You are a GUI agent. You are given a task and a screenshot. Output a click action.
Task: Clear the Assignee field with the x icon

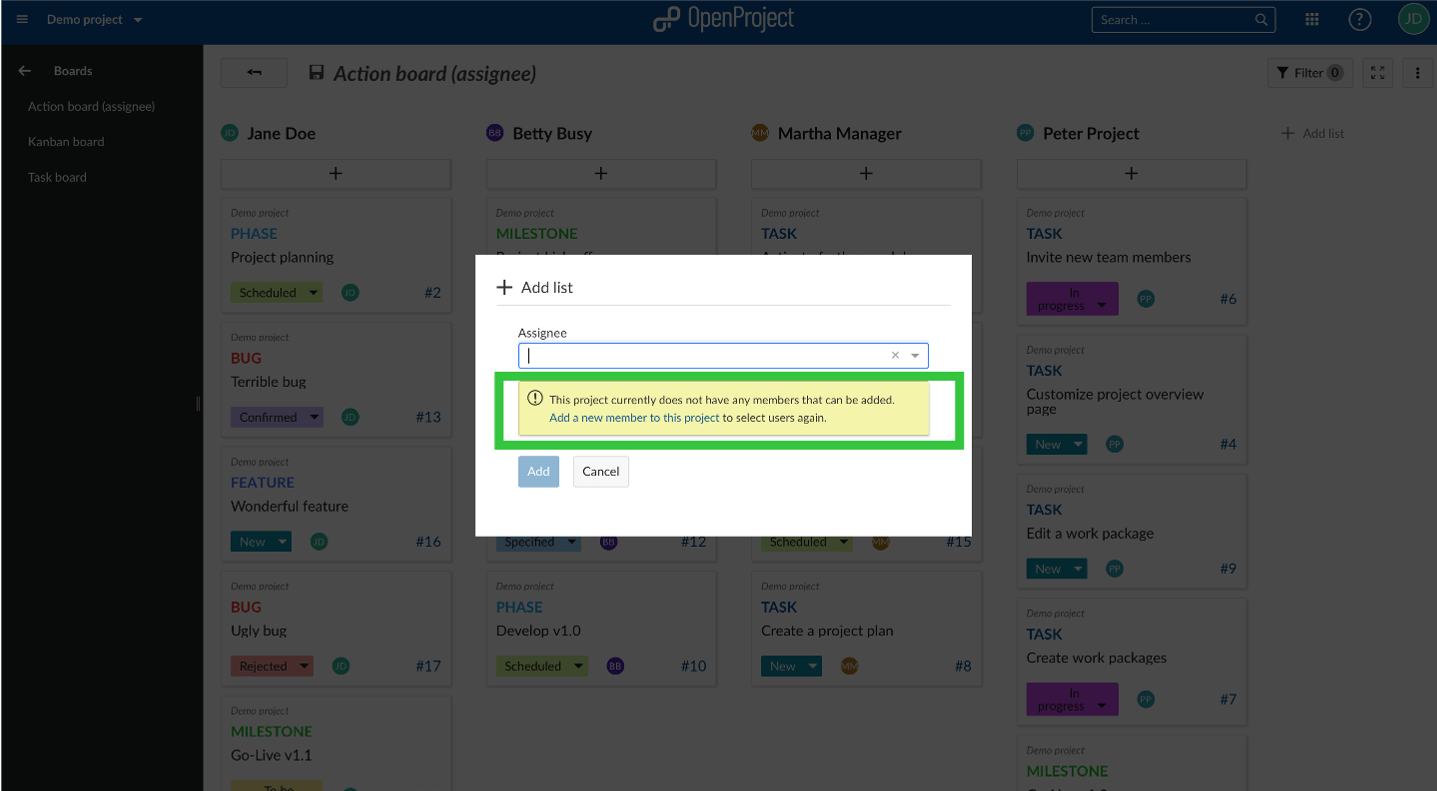[x=894, y=355]
